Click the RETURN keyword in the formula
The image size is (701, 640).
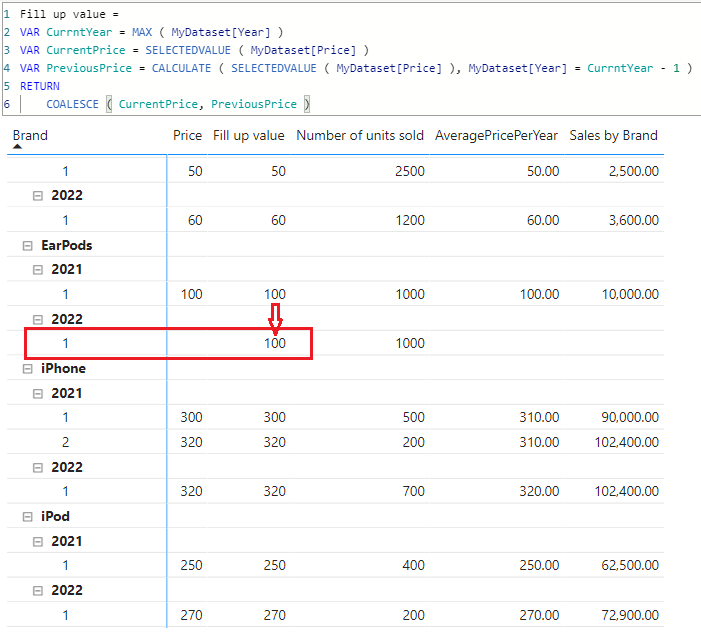tap(40, 86)
